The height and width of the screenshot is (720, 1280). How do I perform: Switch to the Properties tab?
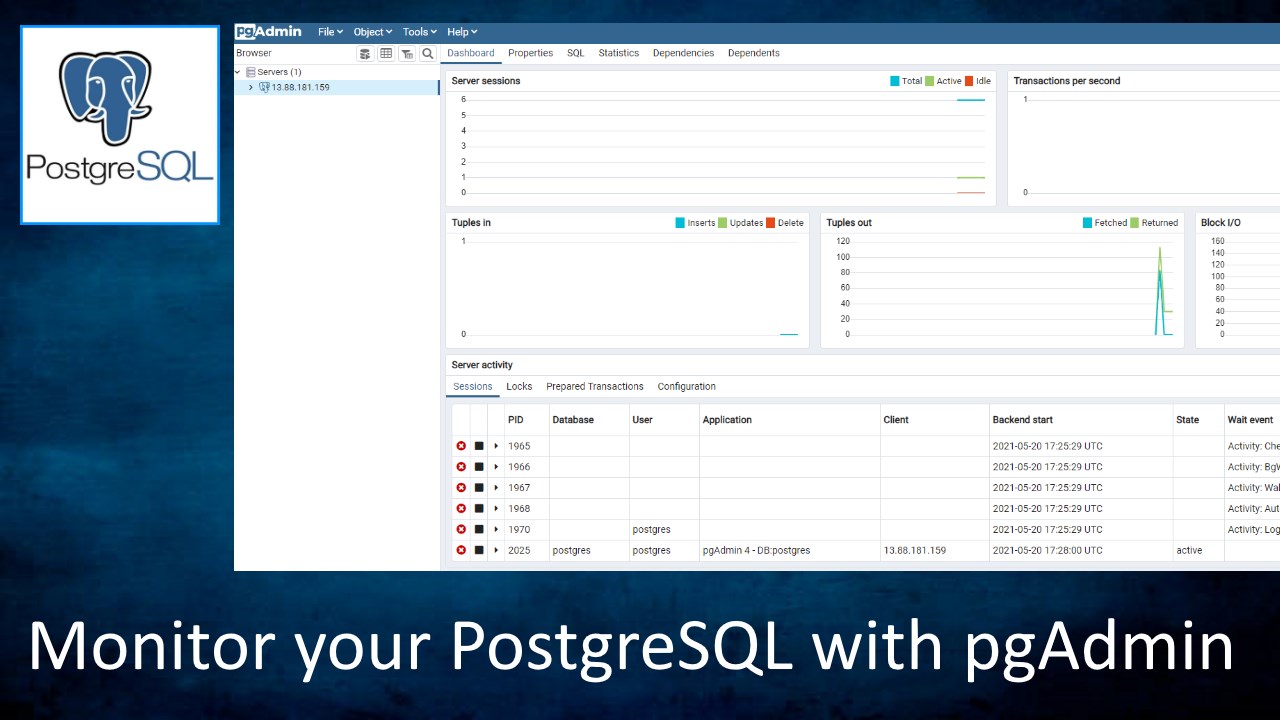(x=530, y=53)
